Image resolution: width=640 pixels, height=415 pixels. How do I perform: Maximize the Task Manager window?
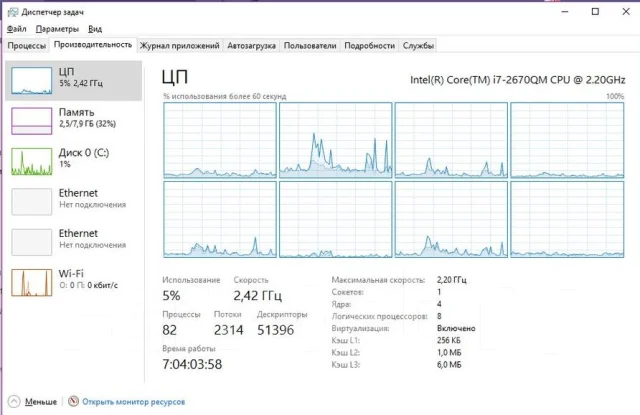point(596,12)
